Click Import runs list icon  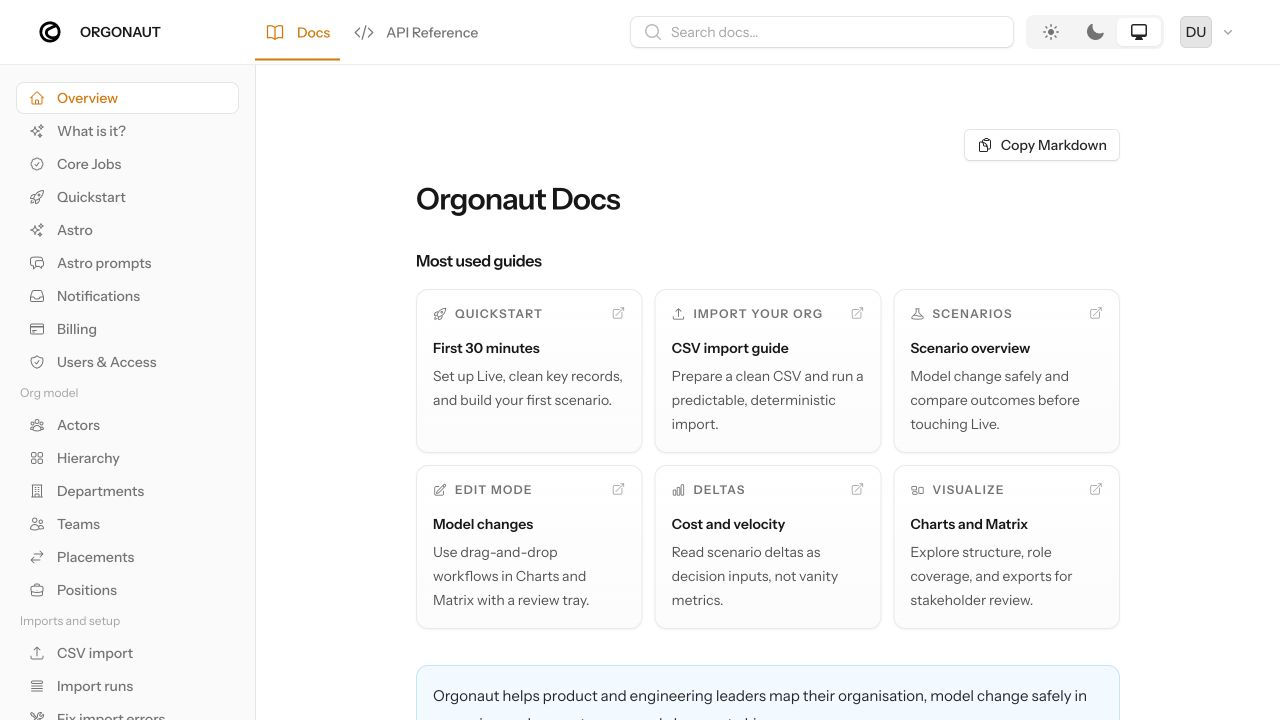pos(37,686)
